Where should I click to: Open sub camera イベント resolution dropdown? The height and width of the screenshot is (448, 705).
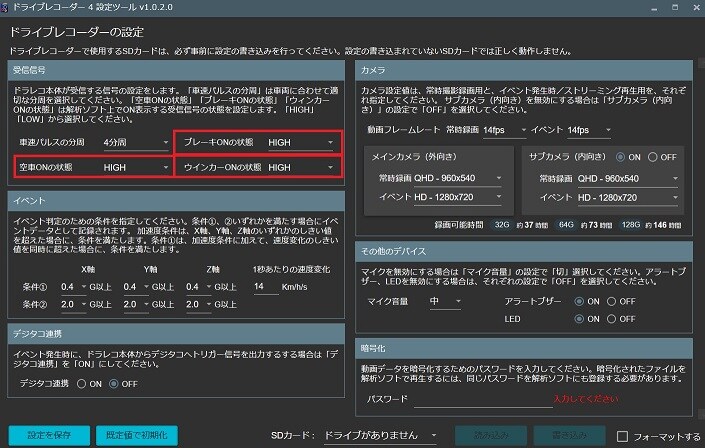628,197
